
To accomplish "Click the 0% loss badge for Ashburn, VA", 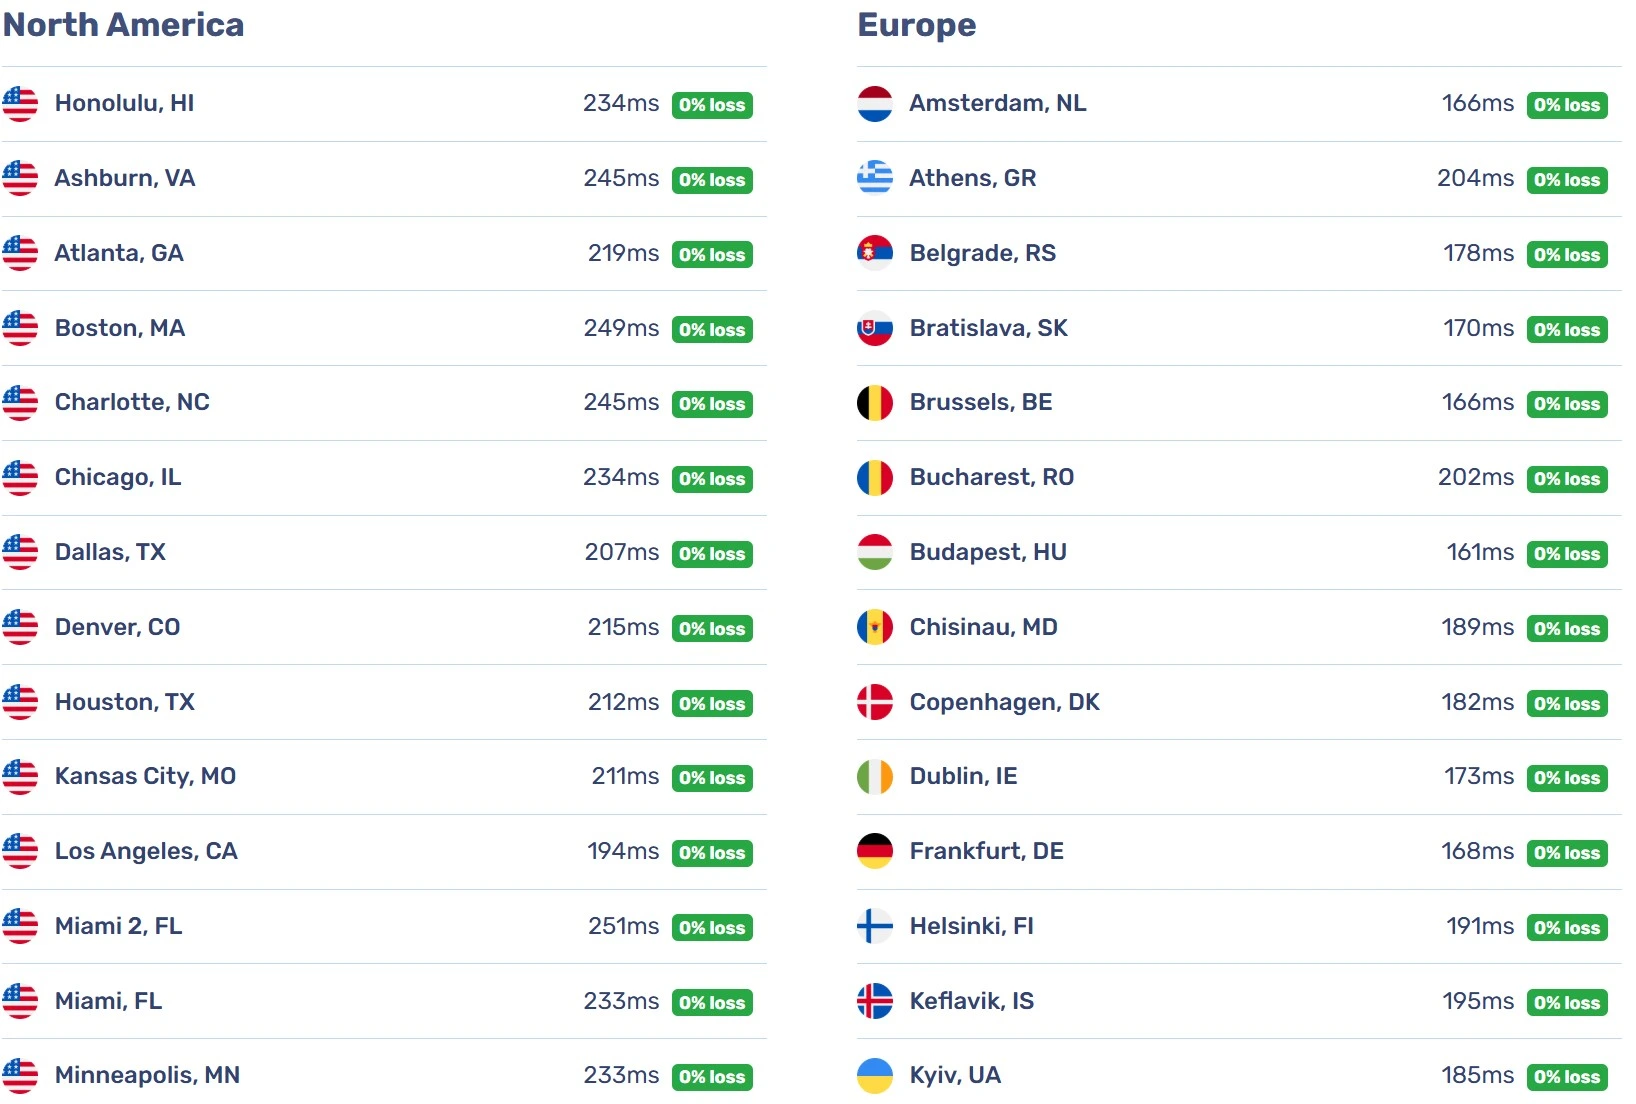I will 712,180.
